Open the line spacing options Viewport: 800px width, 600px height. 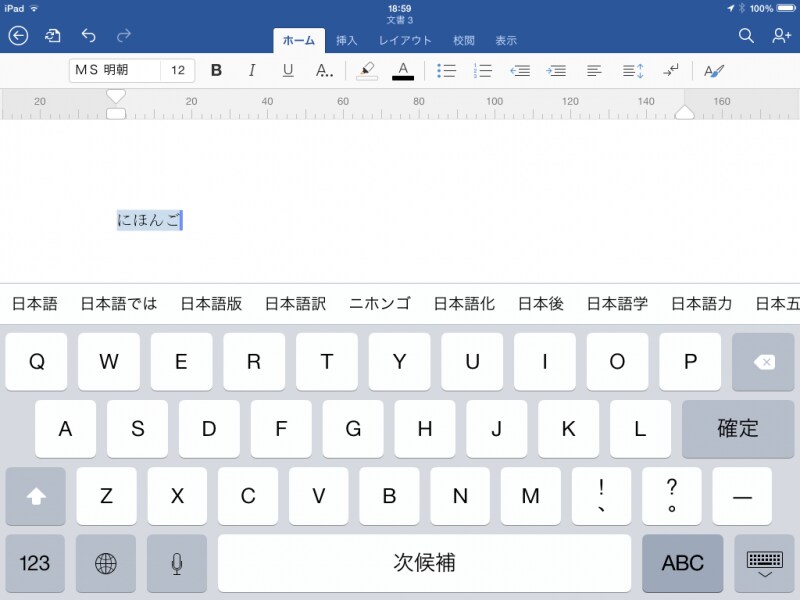tap(632, 70)
